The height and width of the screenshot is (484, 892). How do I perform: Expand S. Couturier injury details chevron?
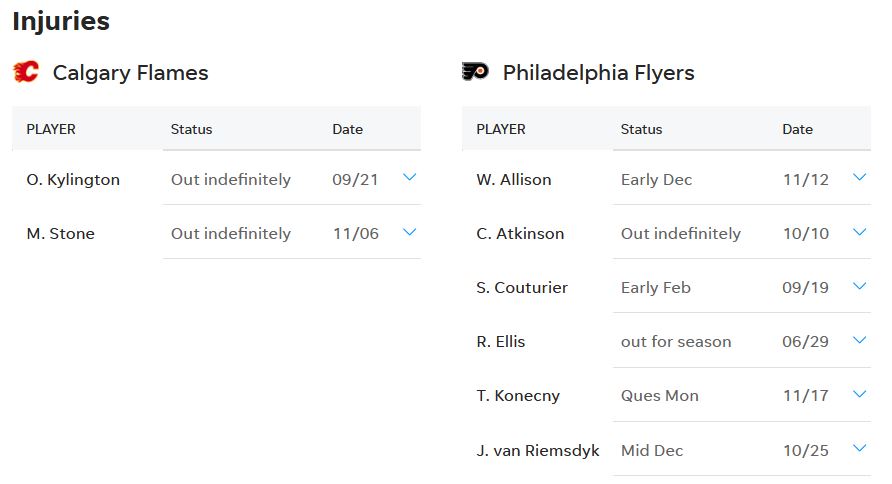point(859,286)
